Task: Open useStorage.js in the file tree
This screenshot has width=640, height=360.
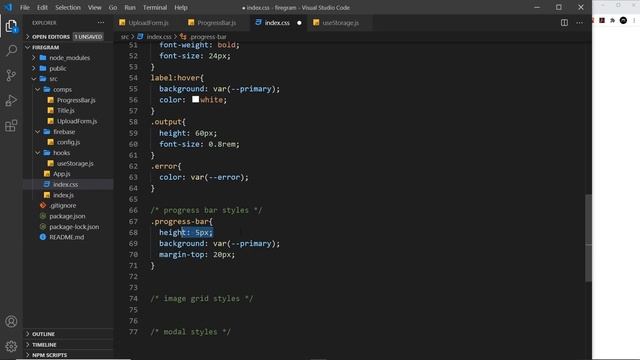Action: coord(75,163)
